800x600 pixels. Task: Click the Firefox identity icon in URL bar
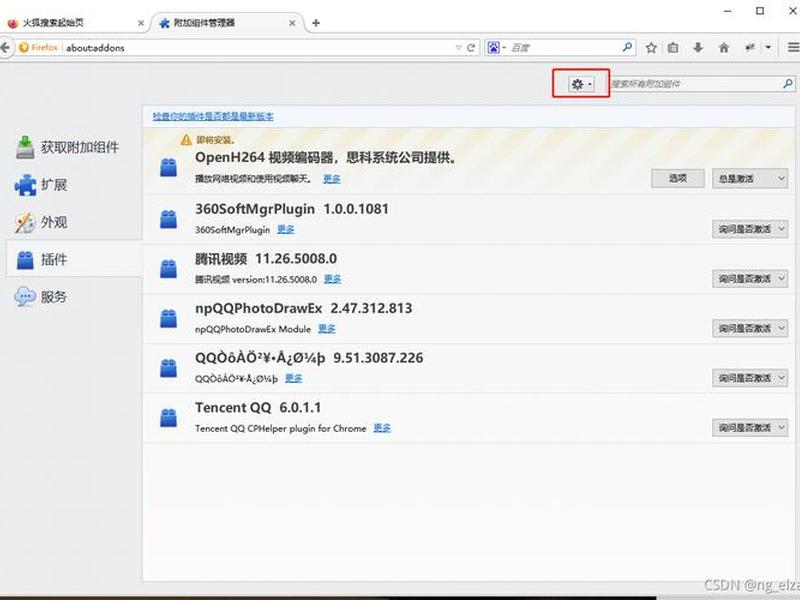[x=23, y=47]
